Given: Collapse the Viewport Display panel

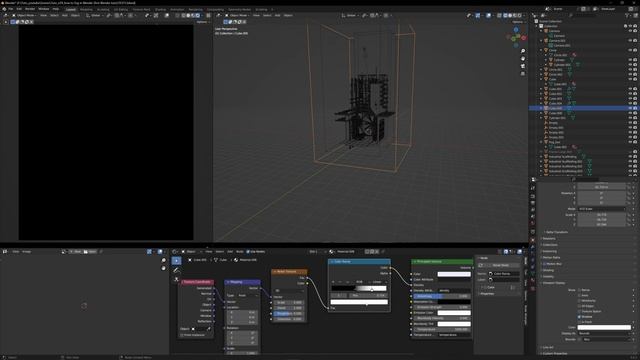Looking at the screenshot, I should pyautogui.click(x=553, y=283).
